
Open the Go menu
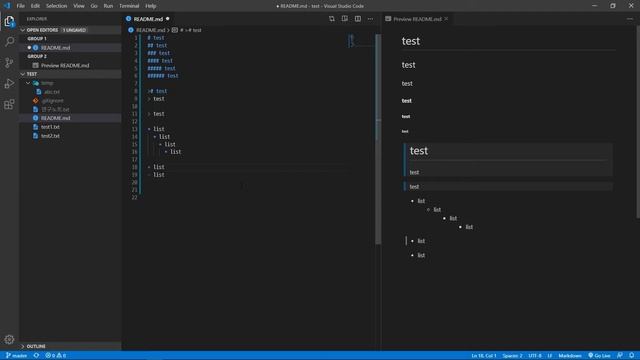point(94,6)
